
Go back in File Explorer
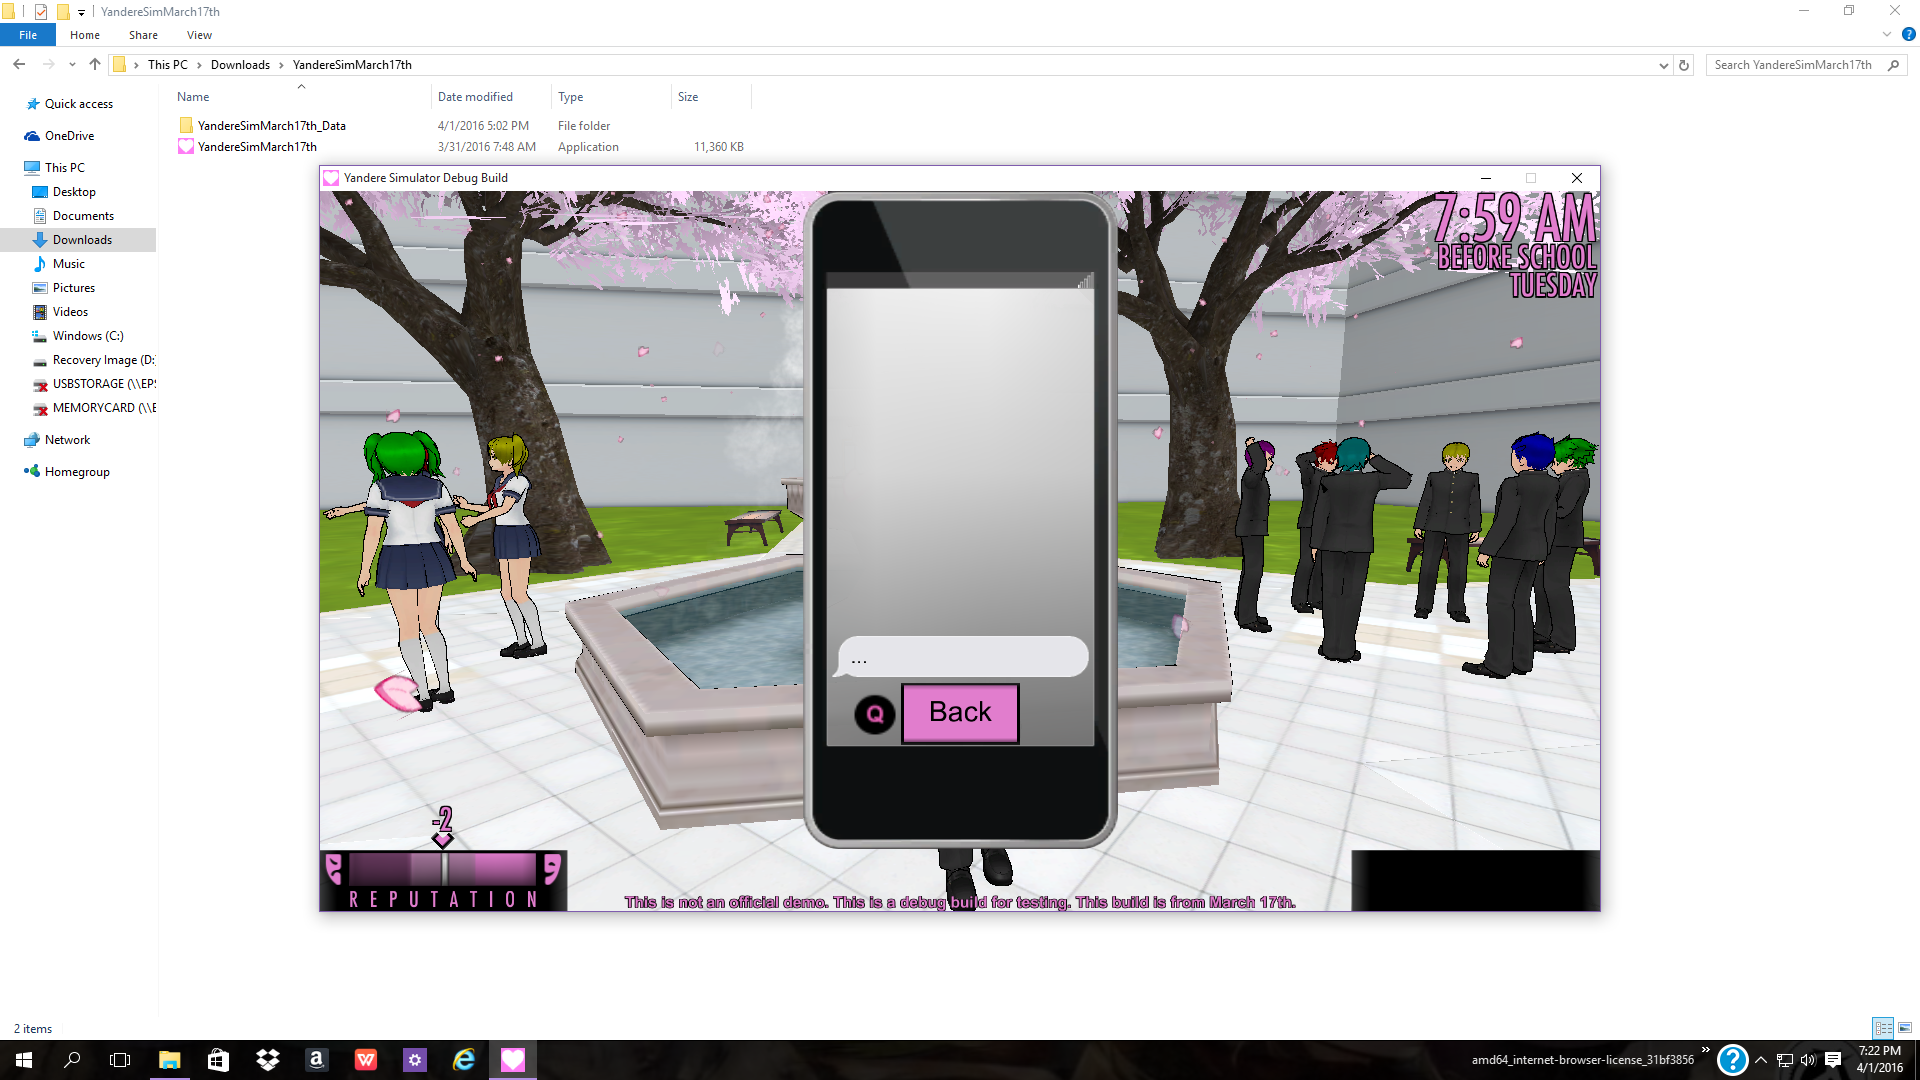click(19, 64)
